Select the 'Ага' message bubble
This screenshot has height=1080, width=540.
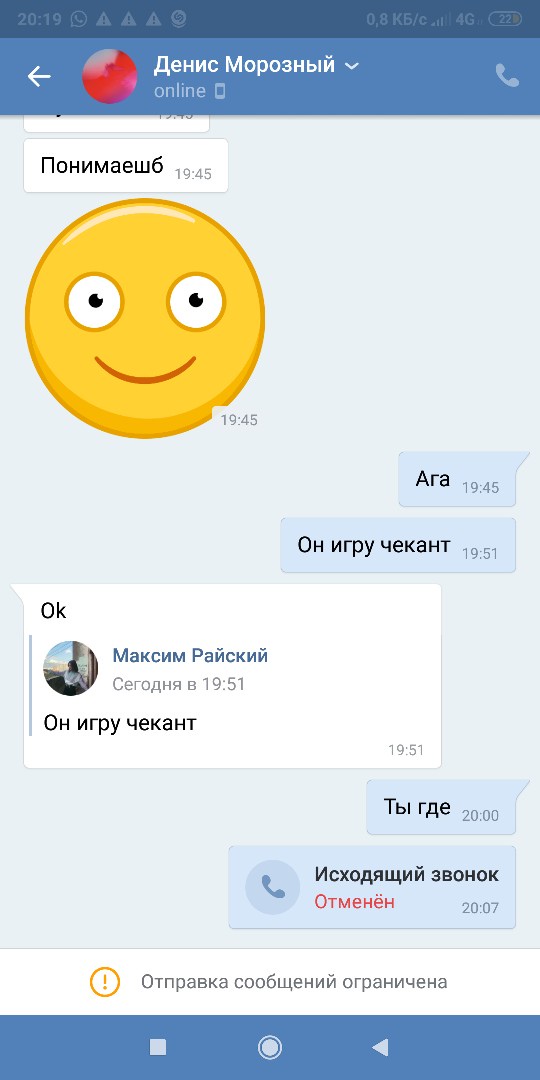click(x=457, y=479)
